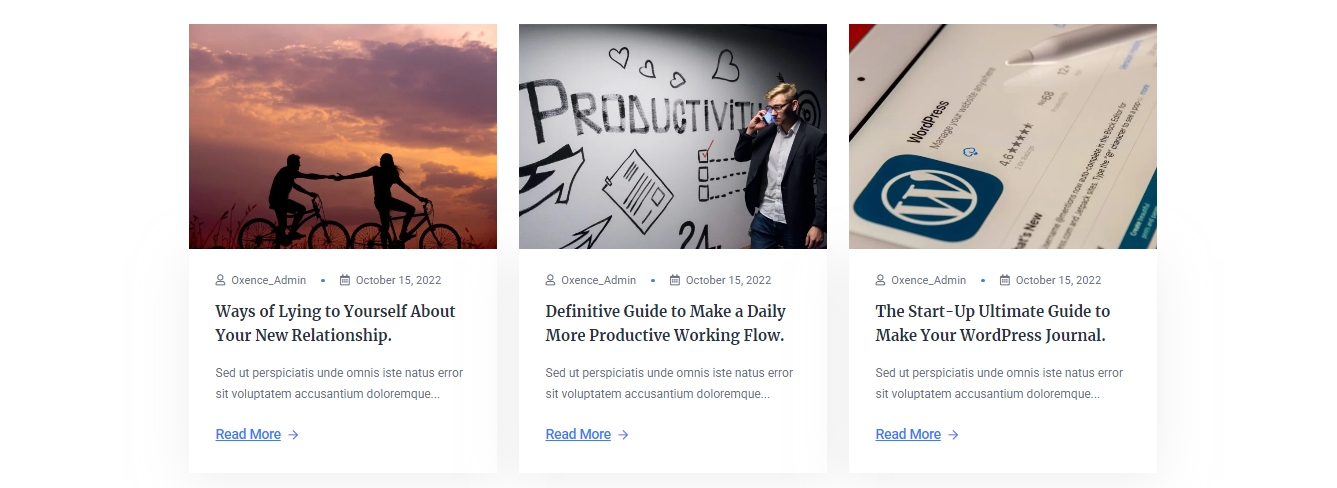Select the sunset bicycle couple thumbnail
Image resolution: width=1337 pixels, height=488 pixels.
tap(343, 136)
